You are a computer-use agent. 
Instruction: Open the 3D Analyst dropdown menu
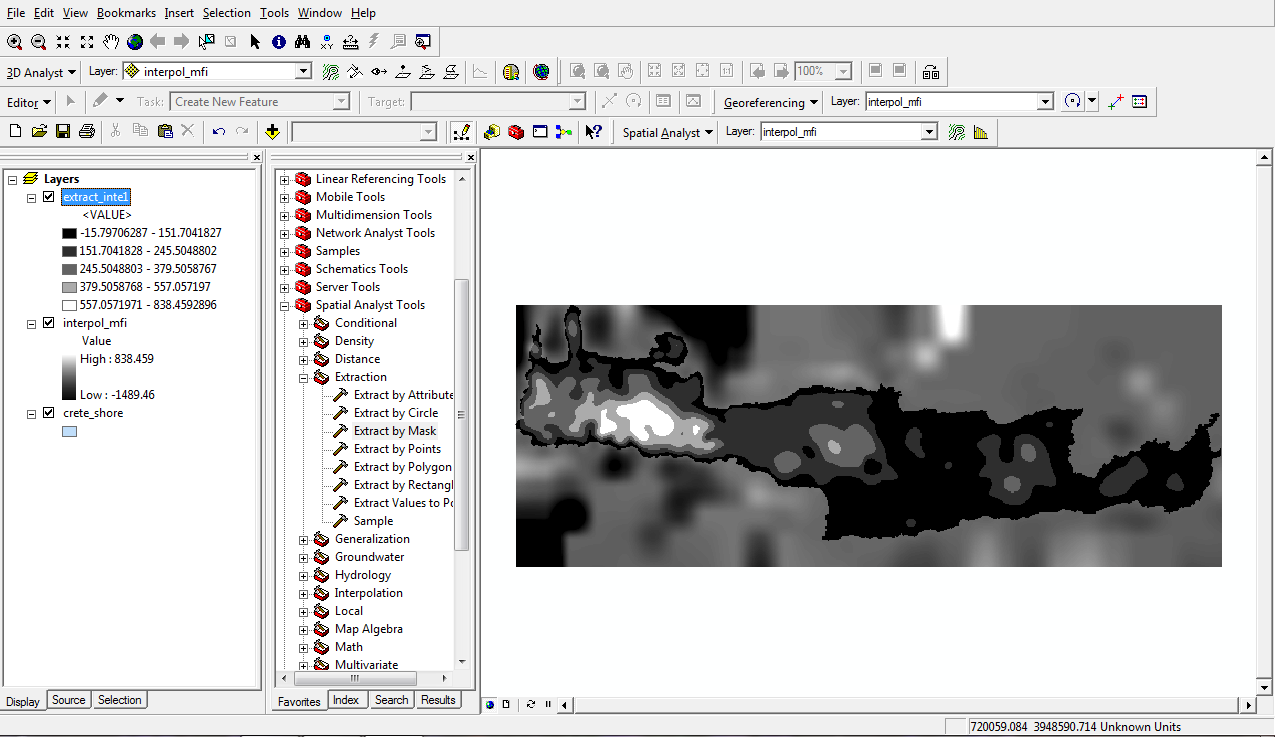41,72
